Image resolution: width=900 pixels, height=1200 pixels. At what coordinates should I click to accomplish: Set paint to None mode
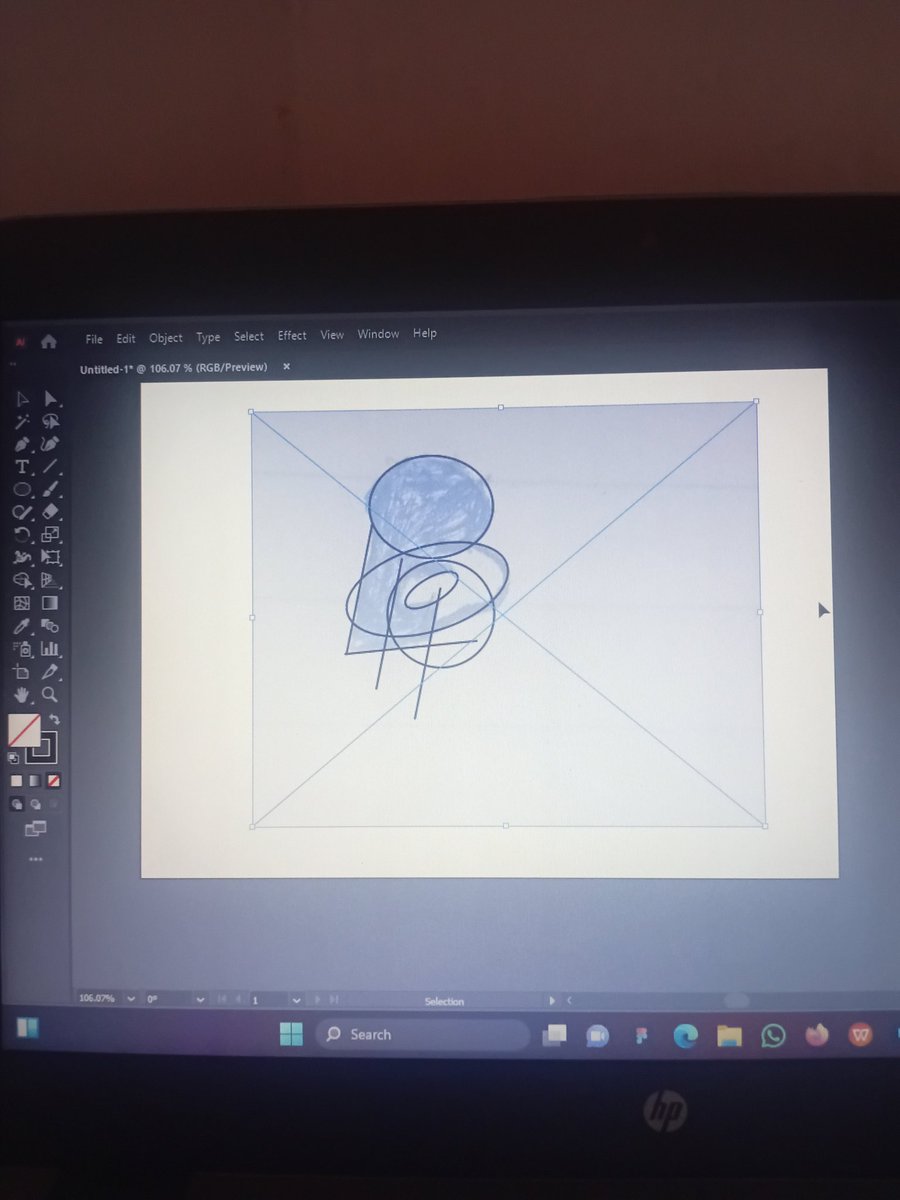pyautogui.click(x=53, y=780)
